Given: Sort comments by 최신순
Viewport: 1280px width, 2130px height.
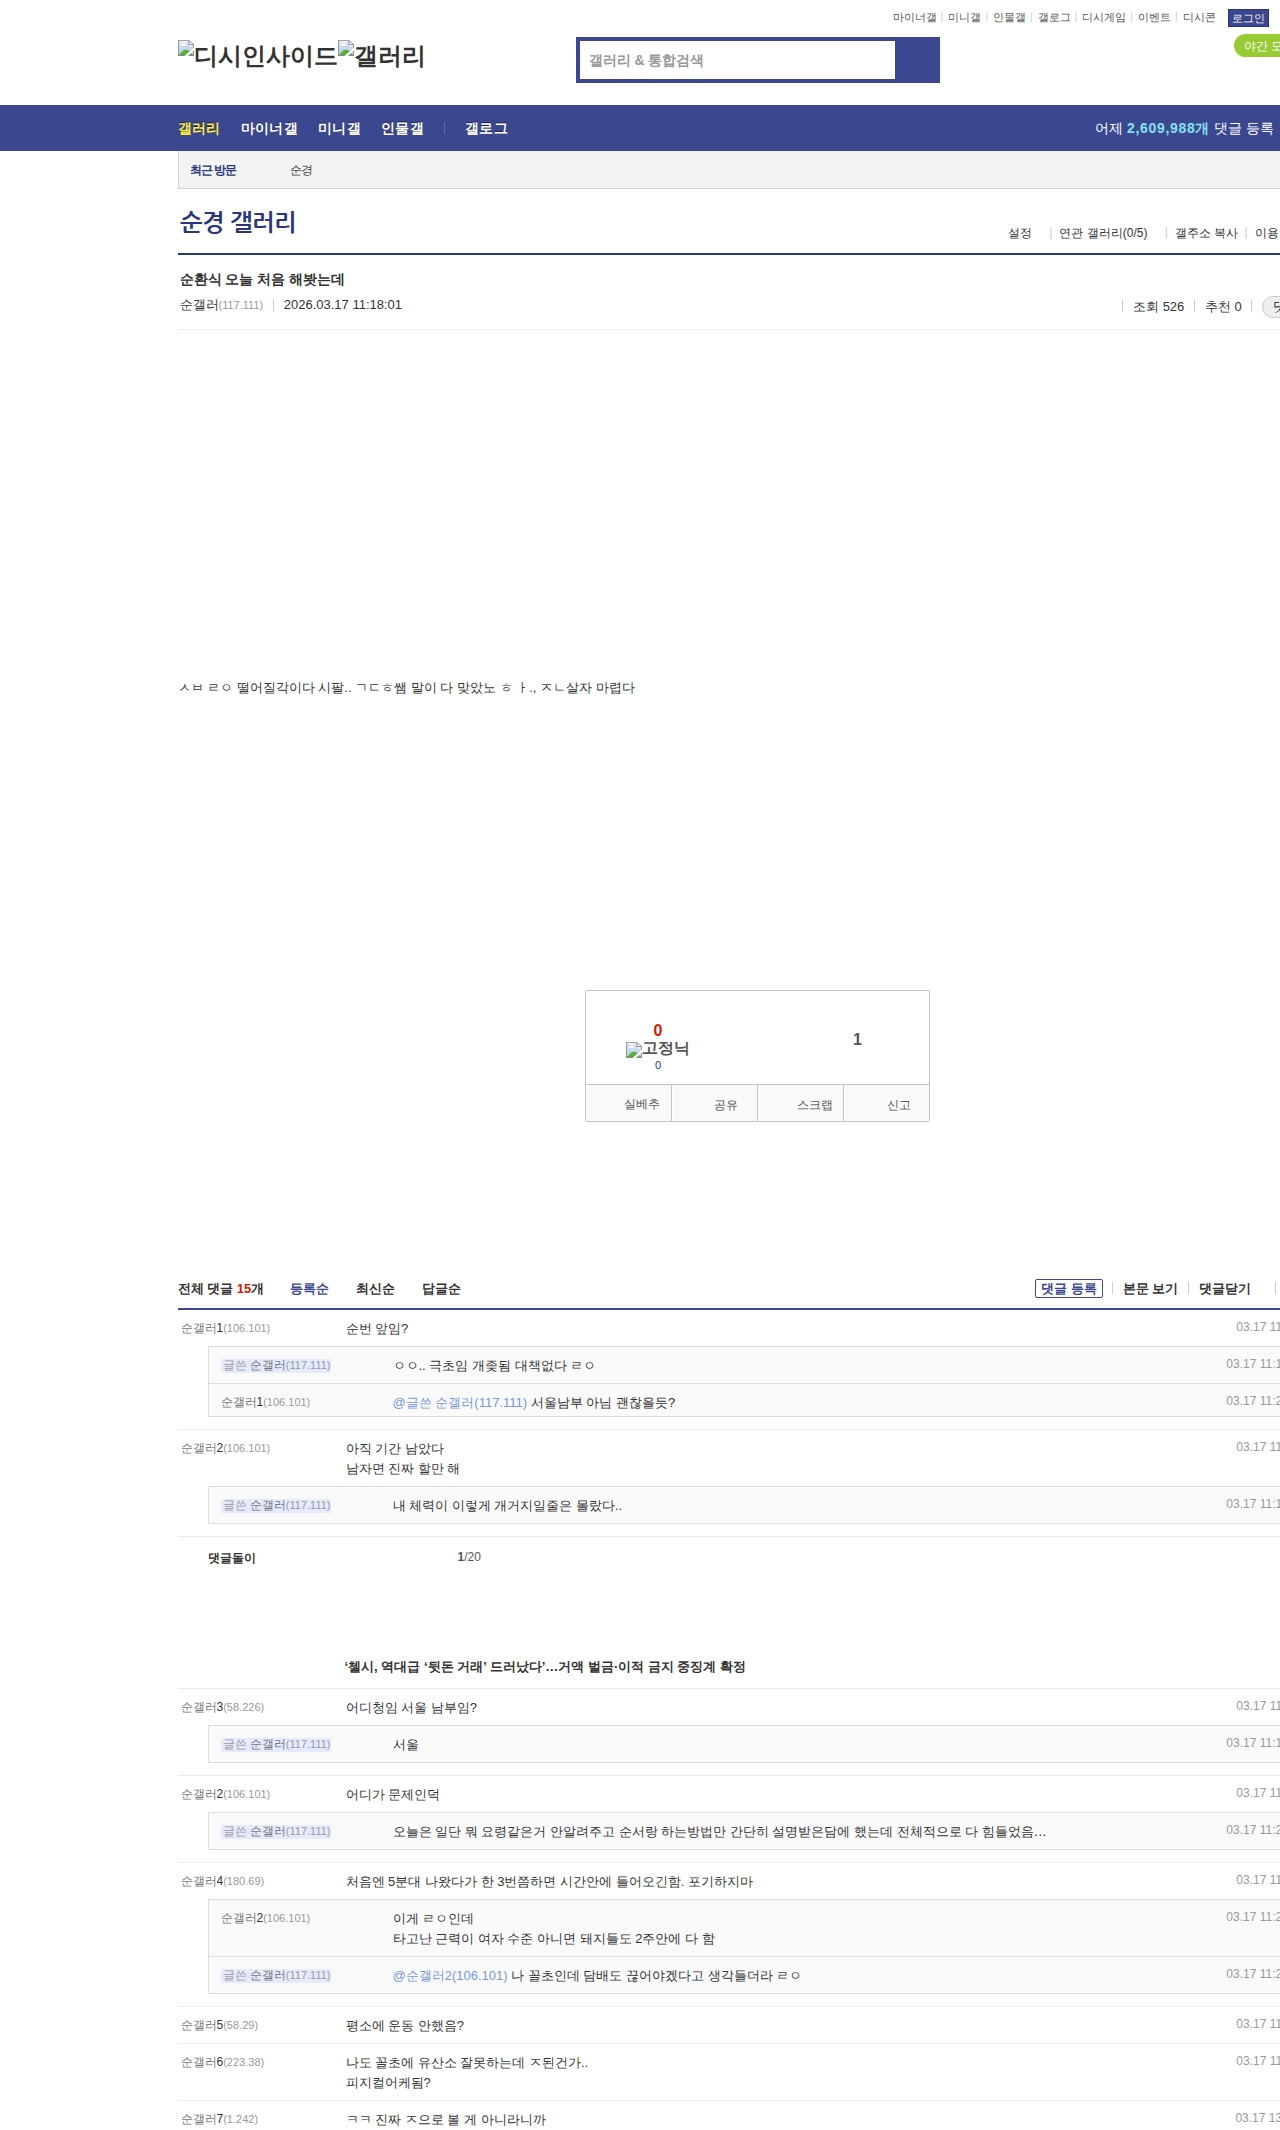Looking at the screenshot, I should pos(375,1289).
